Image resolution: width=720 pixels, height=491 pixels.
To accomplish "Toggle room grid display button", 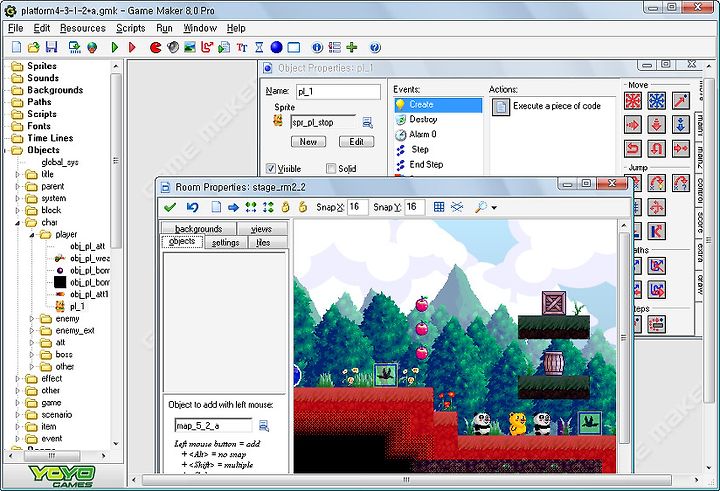I will point(439,207).
